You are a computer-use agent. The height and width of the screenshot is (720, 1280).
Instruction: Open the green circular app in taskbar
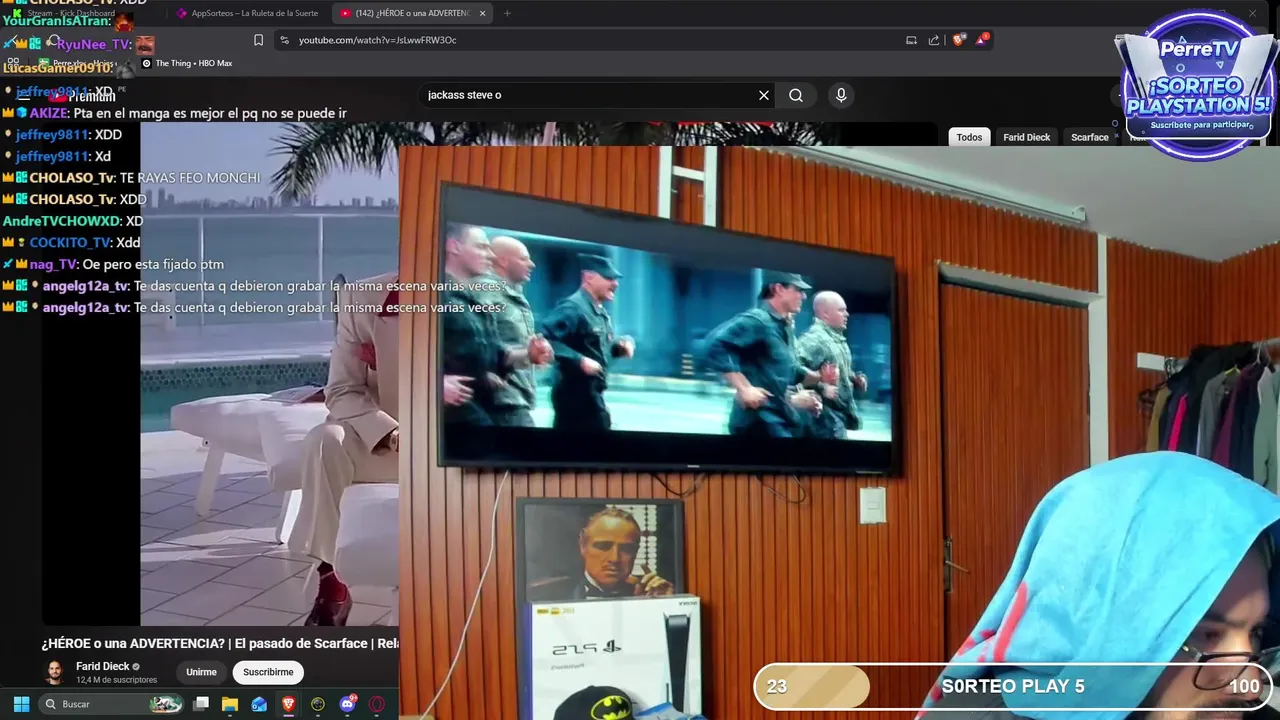coord(318,704)
